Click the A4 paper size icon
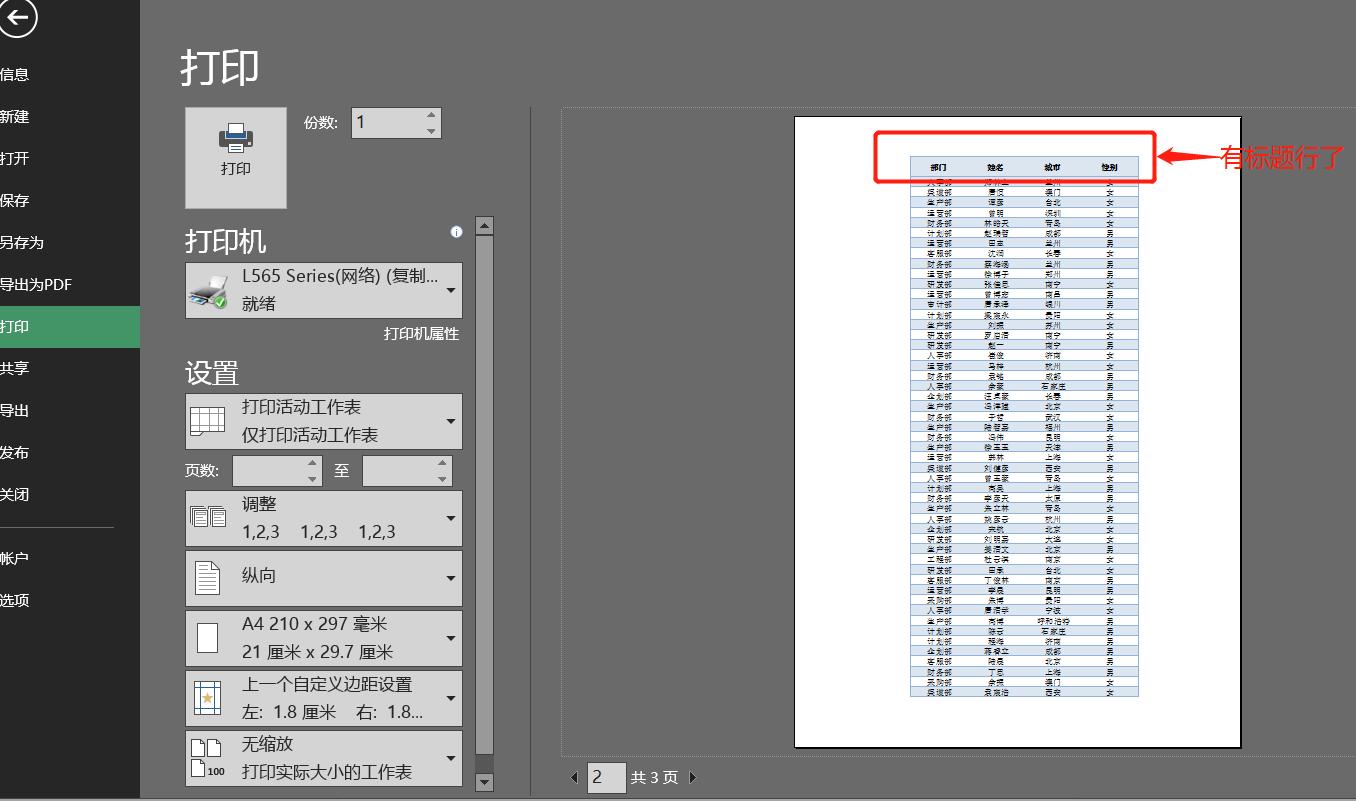The height and width of the screenshot is (801, 1356). tap(209, 637)
